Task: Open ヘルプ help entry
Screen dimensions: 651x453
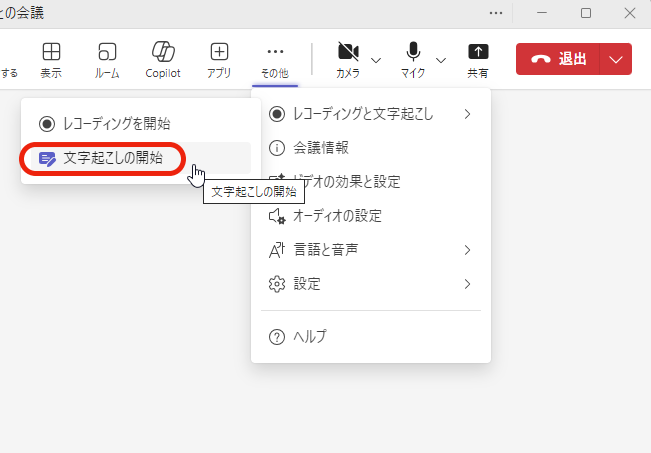Action: [x=371, y=337]
